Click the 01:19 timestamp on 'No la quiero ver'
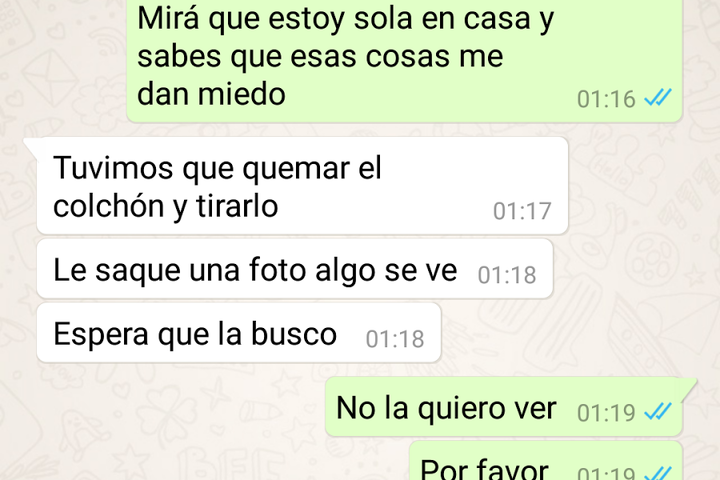The image size is (720, 480). [606, 412]
